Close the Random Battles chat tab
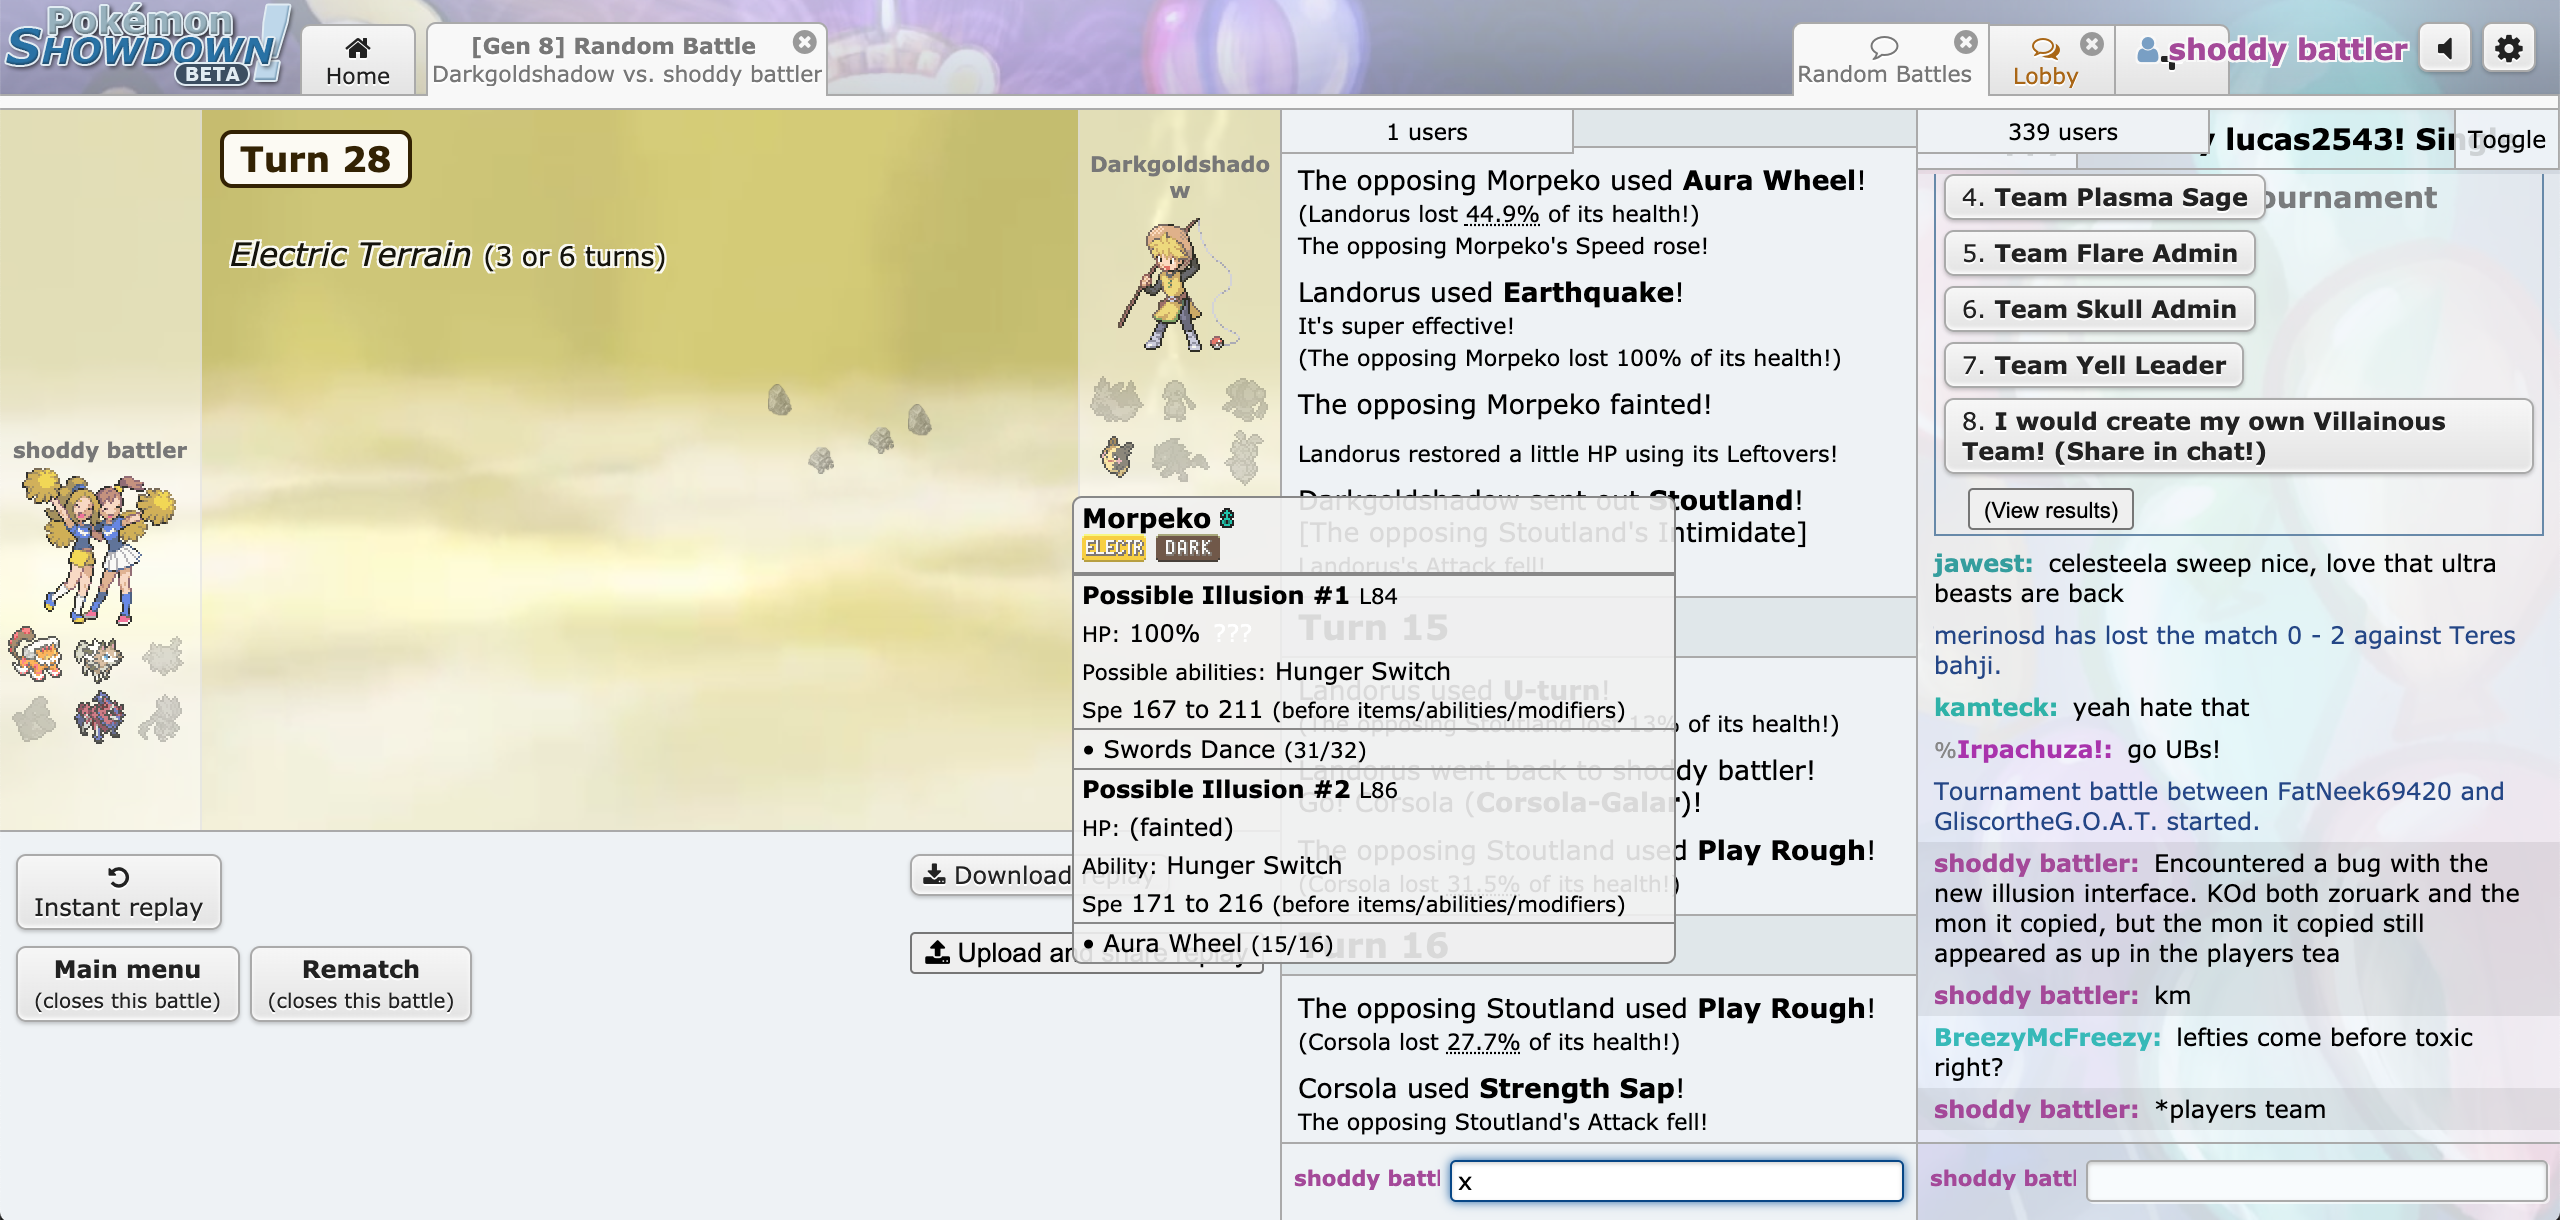The image size is (2560, 1220). click(x=1966, y=42)
